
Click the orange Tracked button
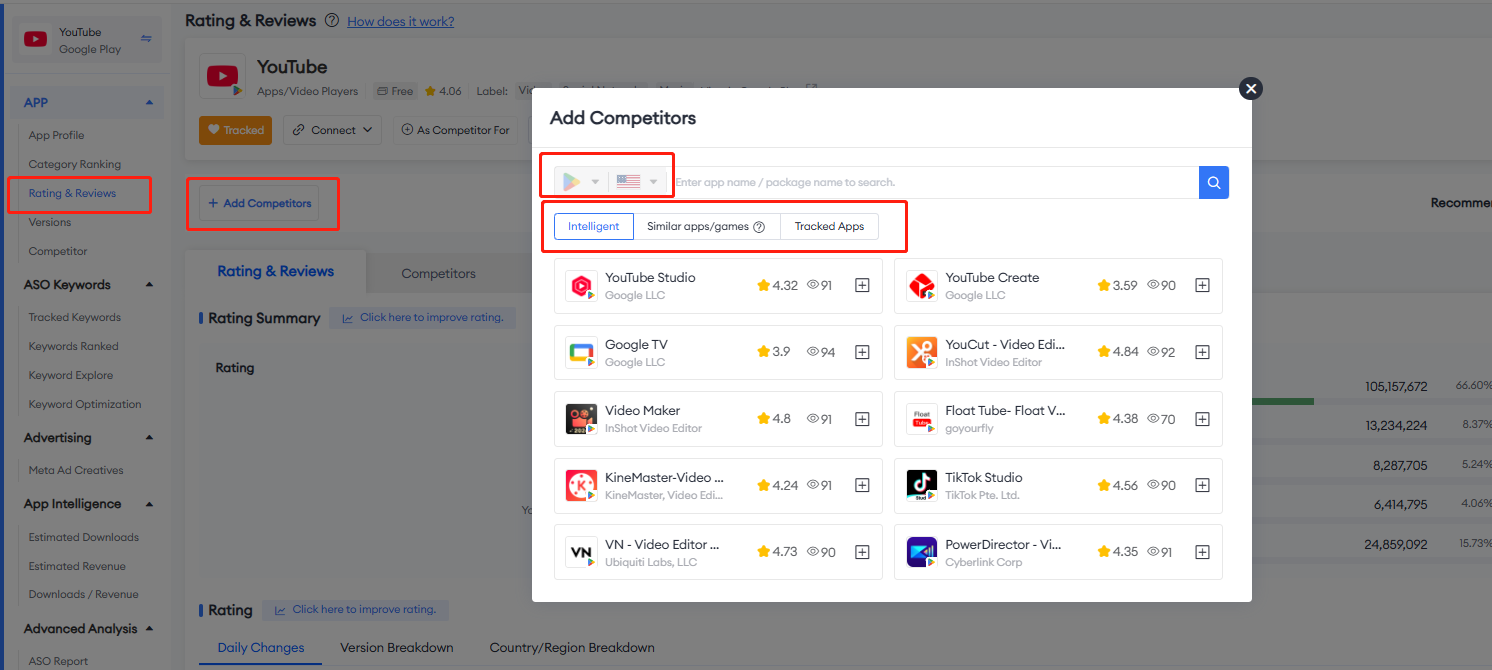pyautogui.click(x=235, y=130)
